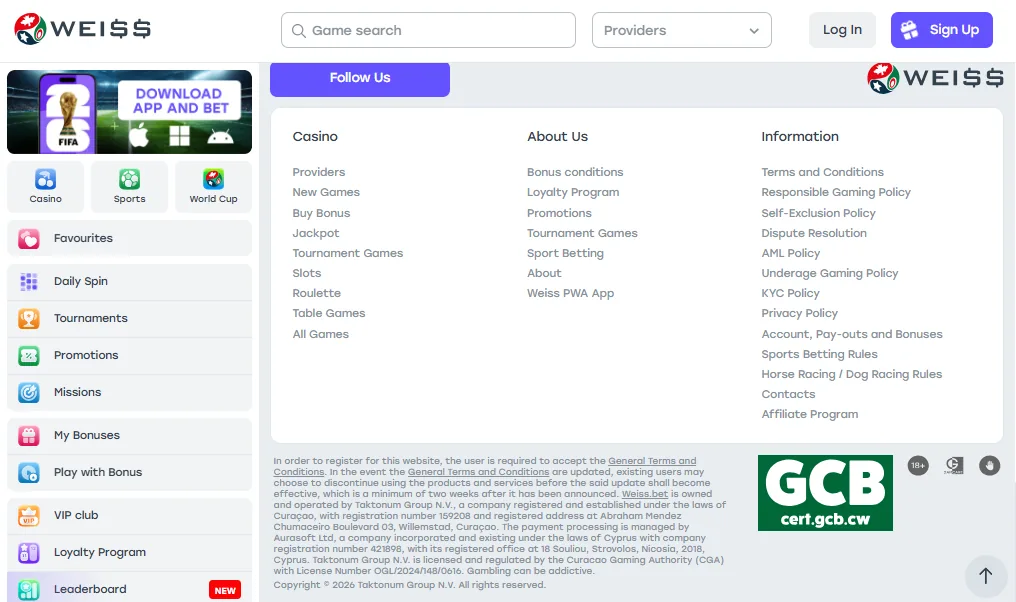Select Missions in the sidebar

pos(130,392)
